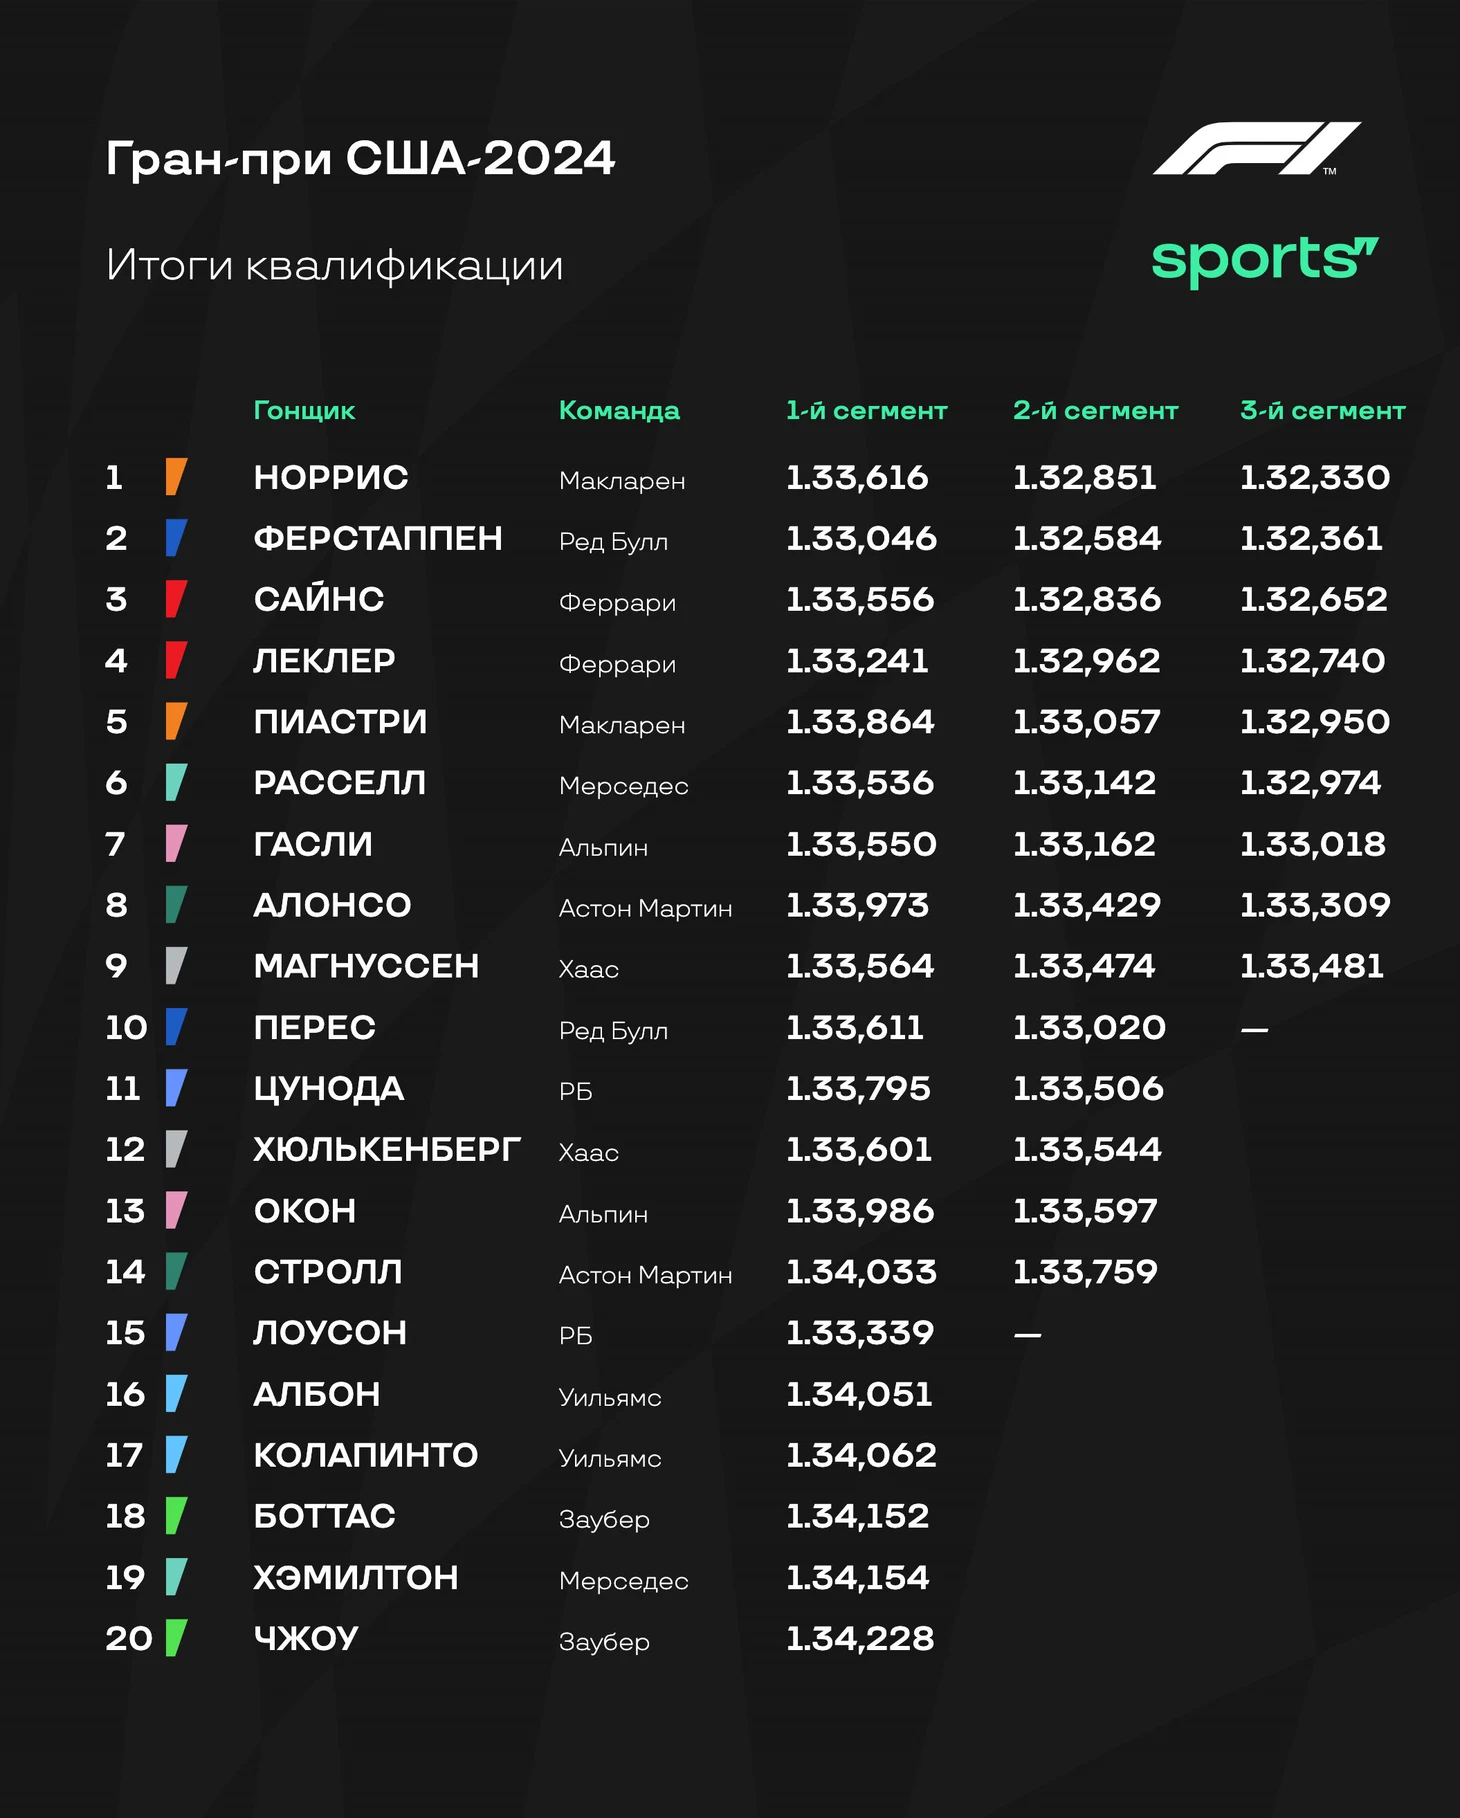
Task: Click the pink Alpine flag next to Гасли
Action: tap(176, 844)
